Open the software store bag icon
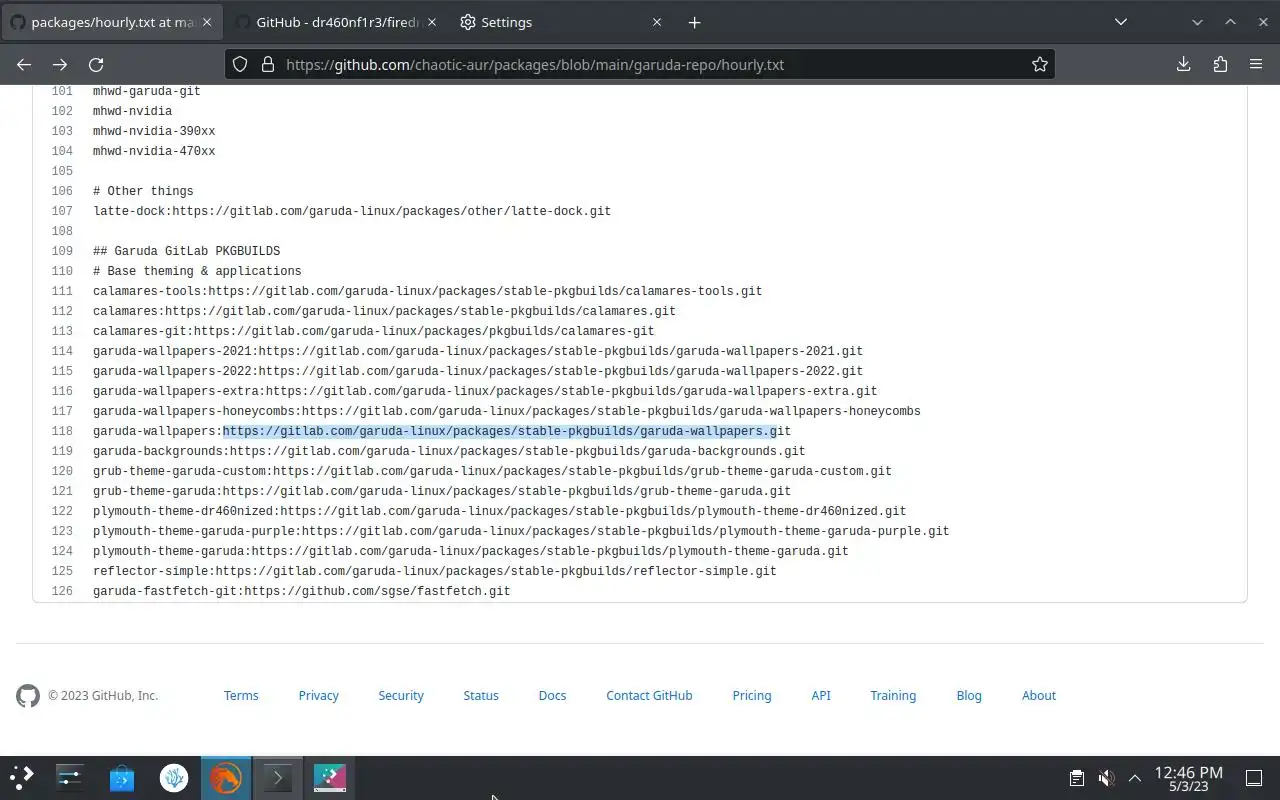 click(122, 777)
